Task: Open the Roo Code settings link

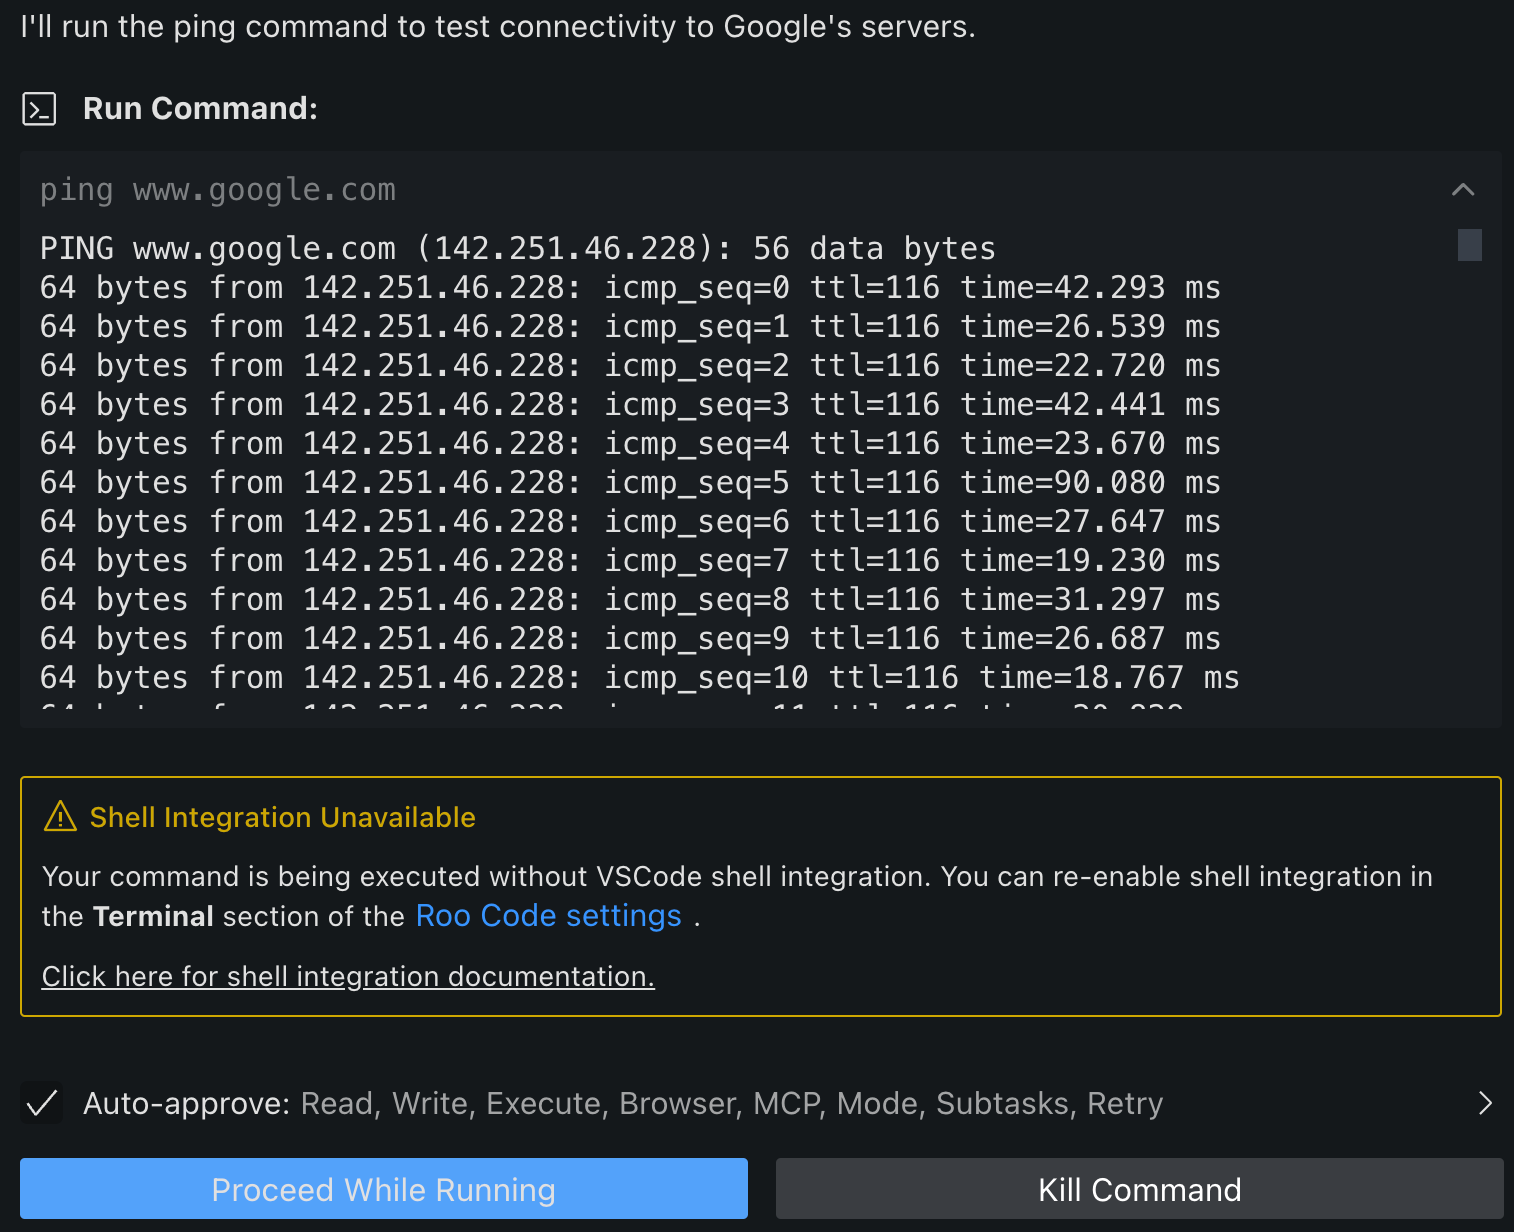Action: tap(548, 916)
